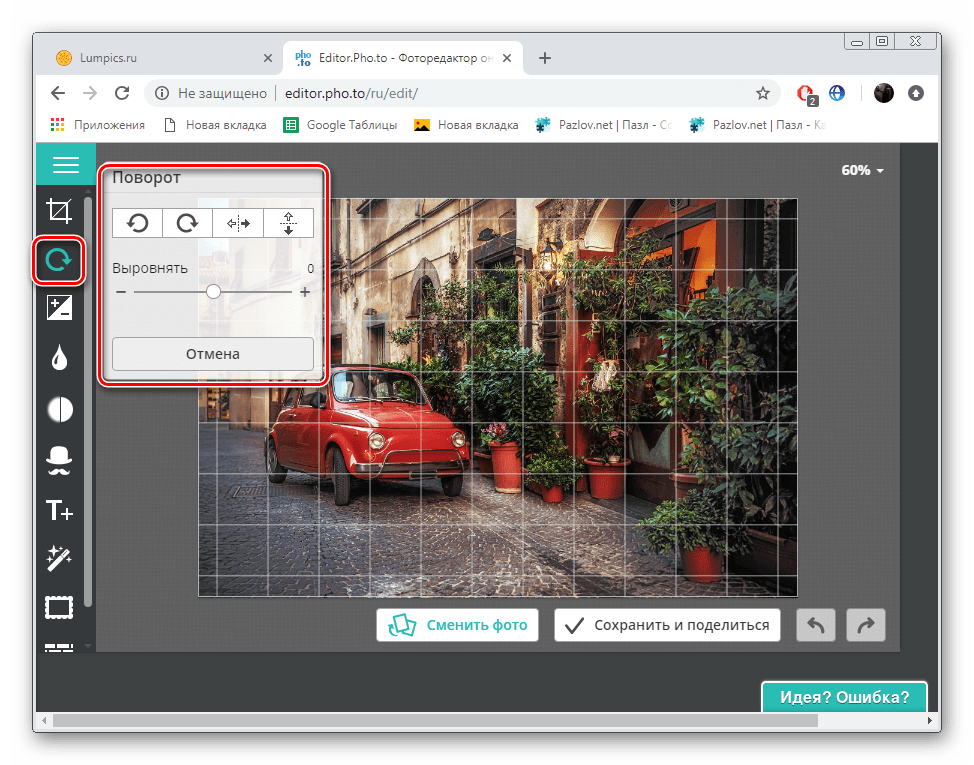Open the second Новая вкладка bookmark with picture icon
The image size is (974, 765).
466,125
